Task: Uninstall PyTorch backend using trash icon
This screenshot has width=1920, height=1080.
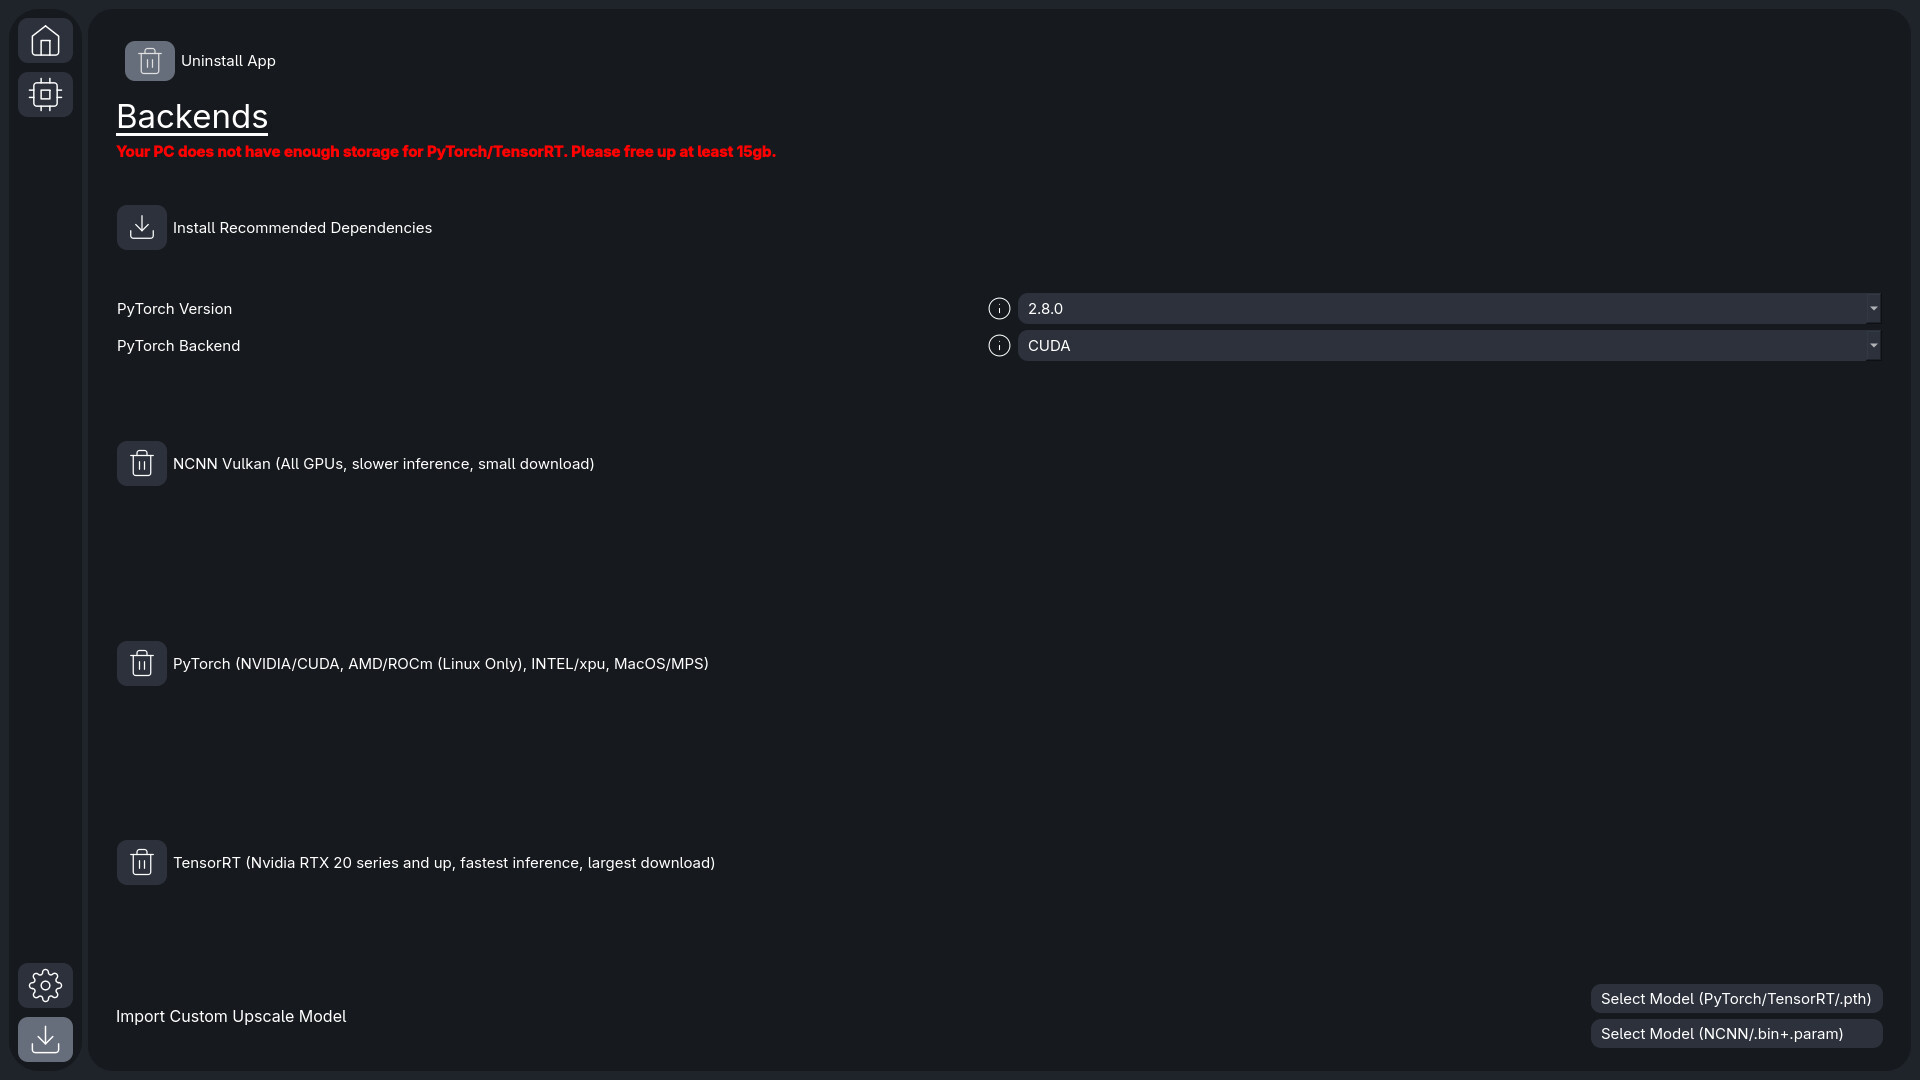Action: (141, 664)
